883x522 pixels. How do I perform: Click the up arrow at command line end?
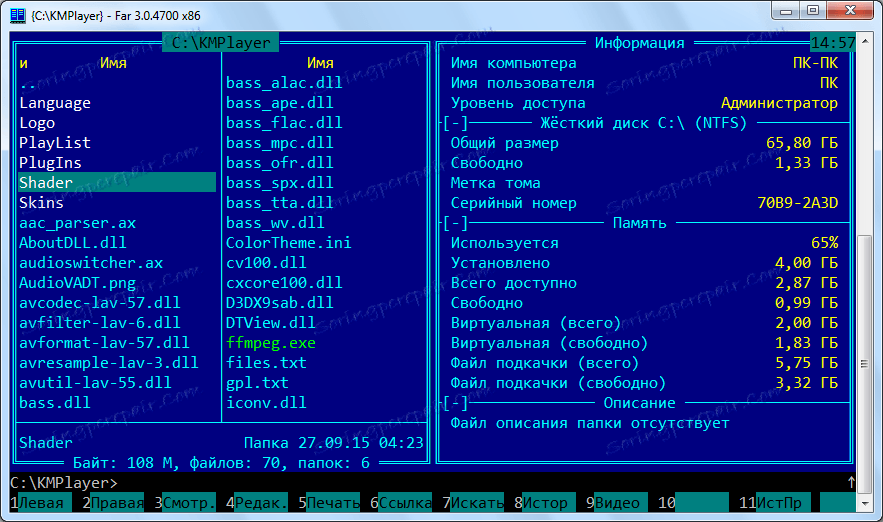(851, 483)
